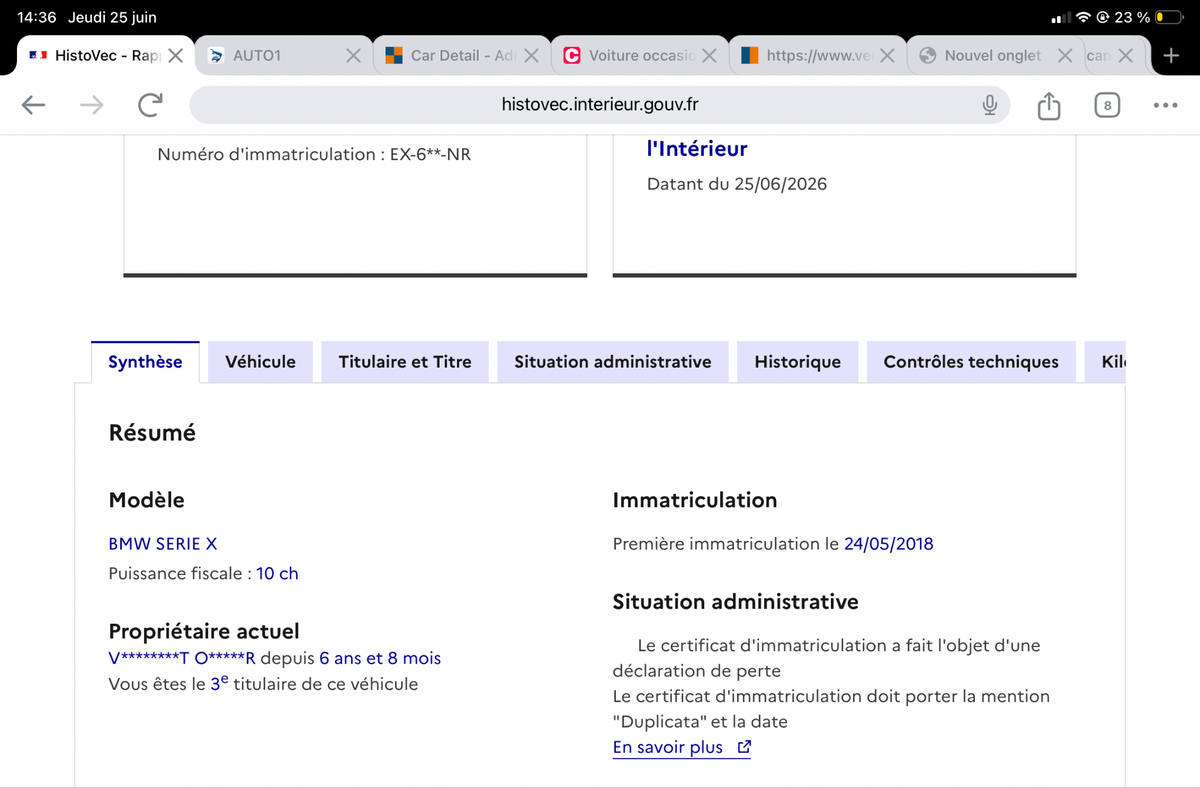The height and width of the screenshot is (788, 1200).
Task: Select the Synthèse tab
Action: pyautogui.click(x=145, y=362)
